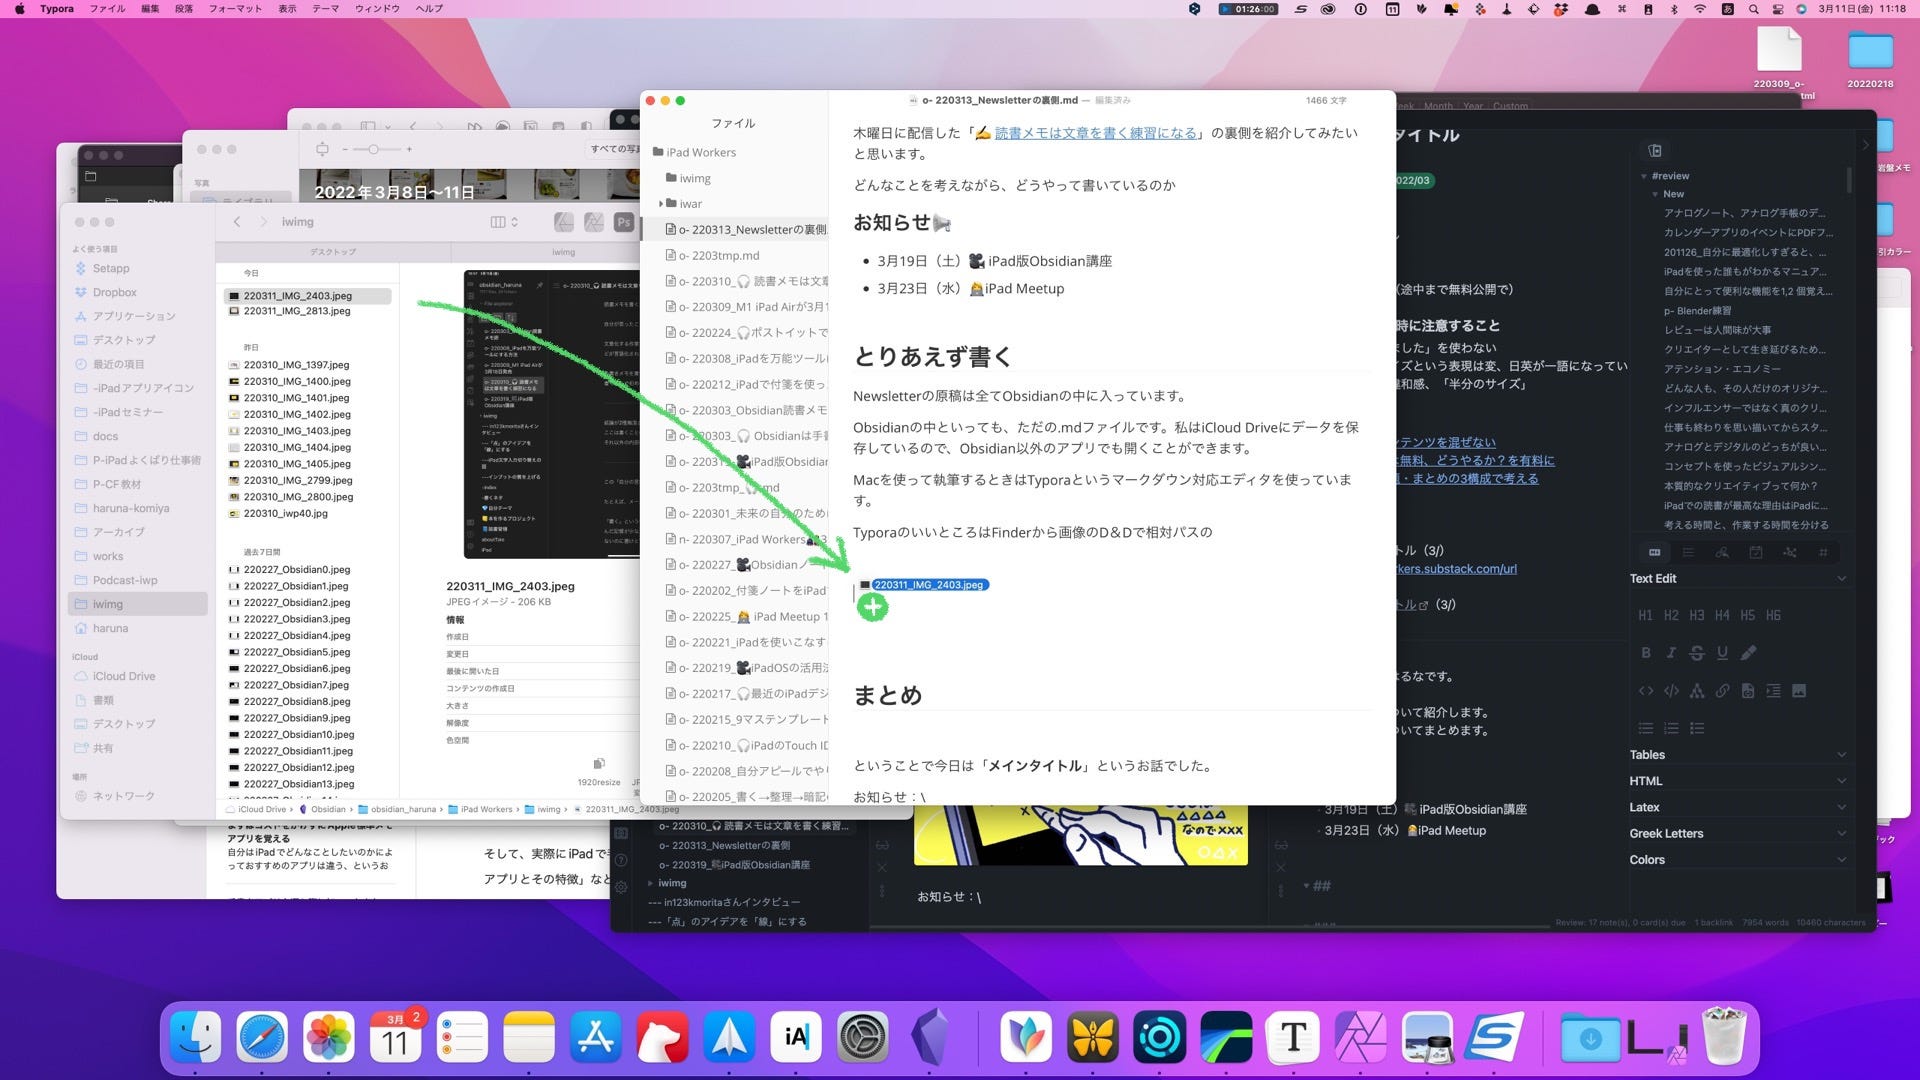Insert code block with the </> icon
This screenshot has width=1920, height=1080.
1671,691
